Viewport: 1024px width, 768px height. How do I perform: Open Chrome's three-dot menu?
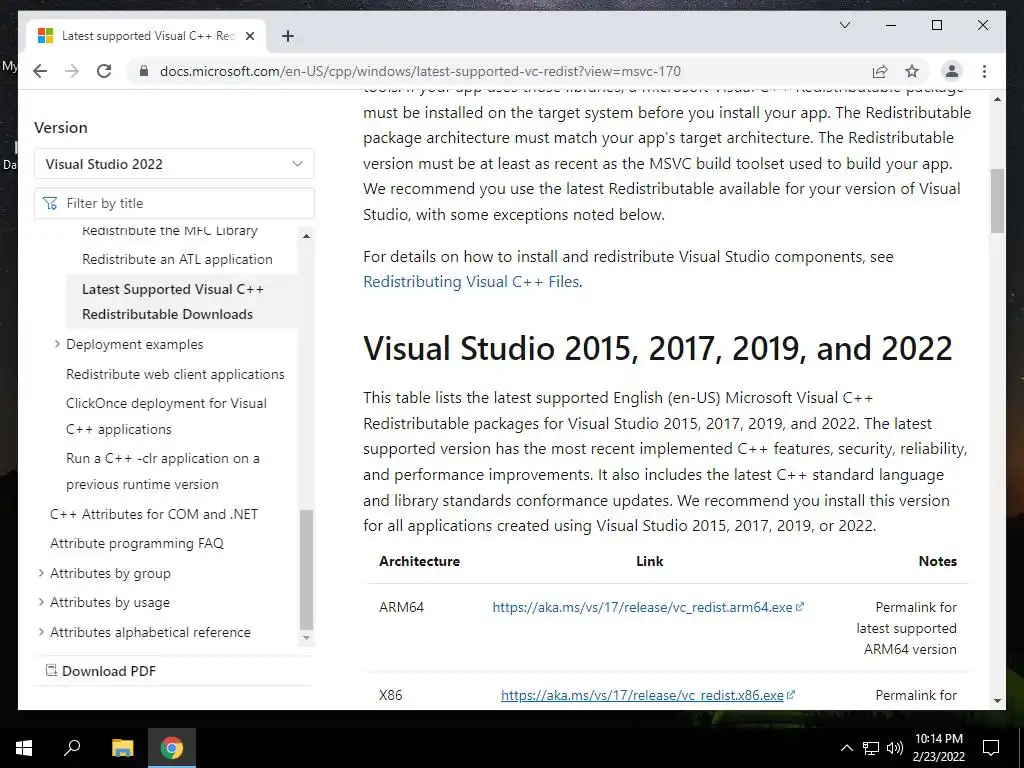(984, 71)
